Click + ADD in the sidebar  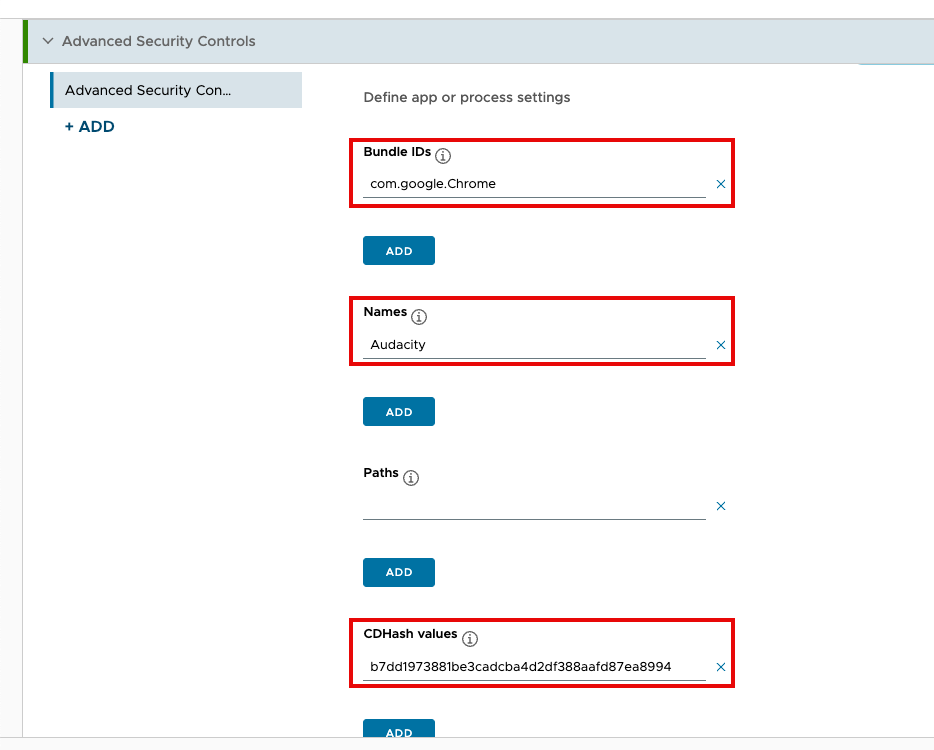[89, 126]
